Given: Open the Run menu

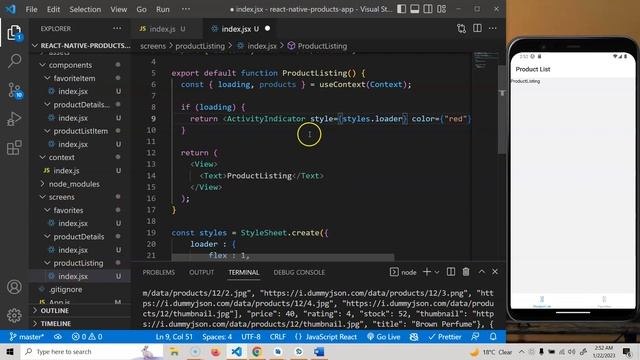Looking at the screenshot, I should tap(162, 9).
